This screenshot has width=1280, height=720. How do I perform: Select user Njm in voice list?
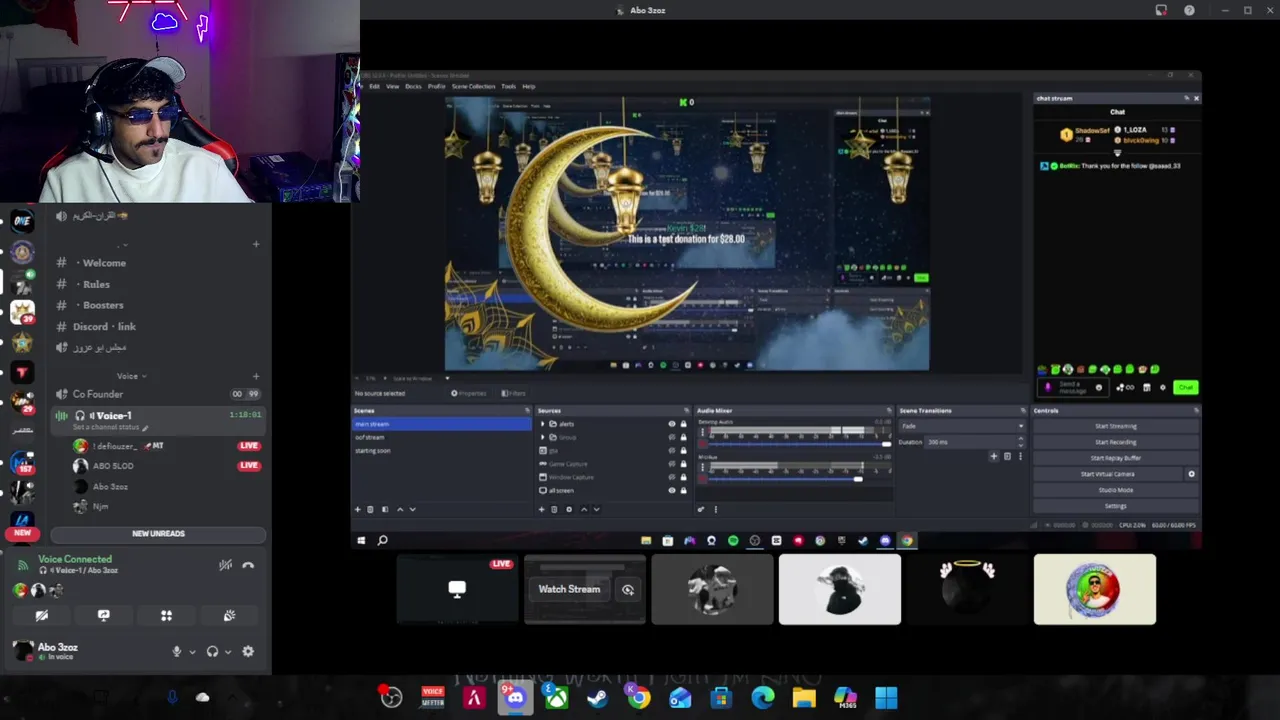(100, 507)
